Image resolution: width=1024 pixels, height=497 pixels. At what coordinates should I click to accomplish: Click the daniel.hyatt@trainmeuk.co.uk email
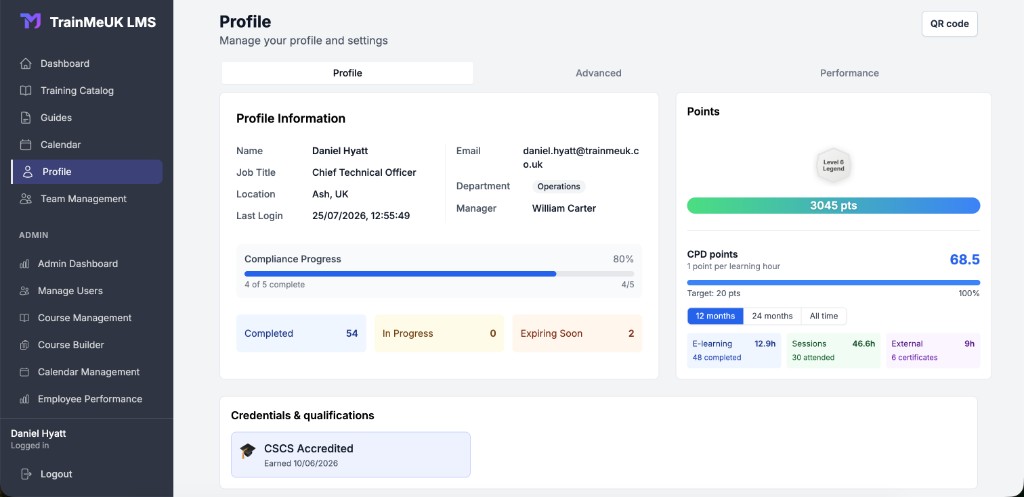coord(581,158)
